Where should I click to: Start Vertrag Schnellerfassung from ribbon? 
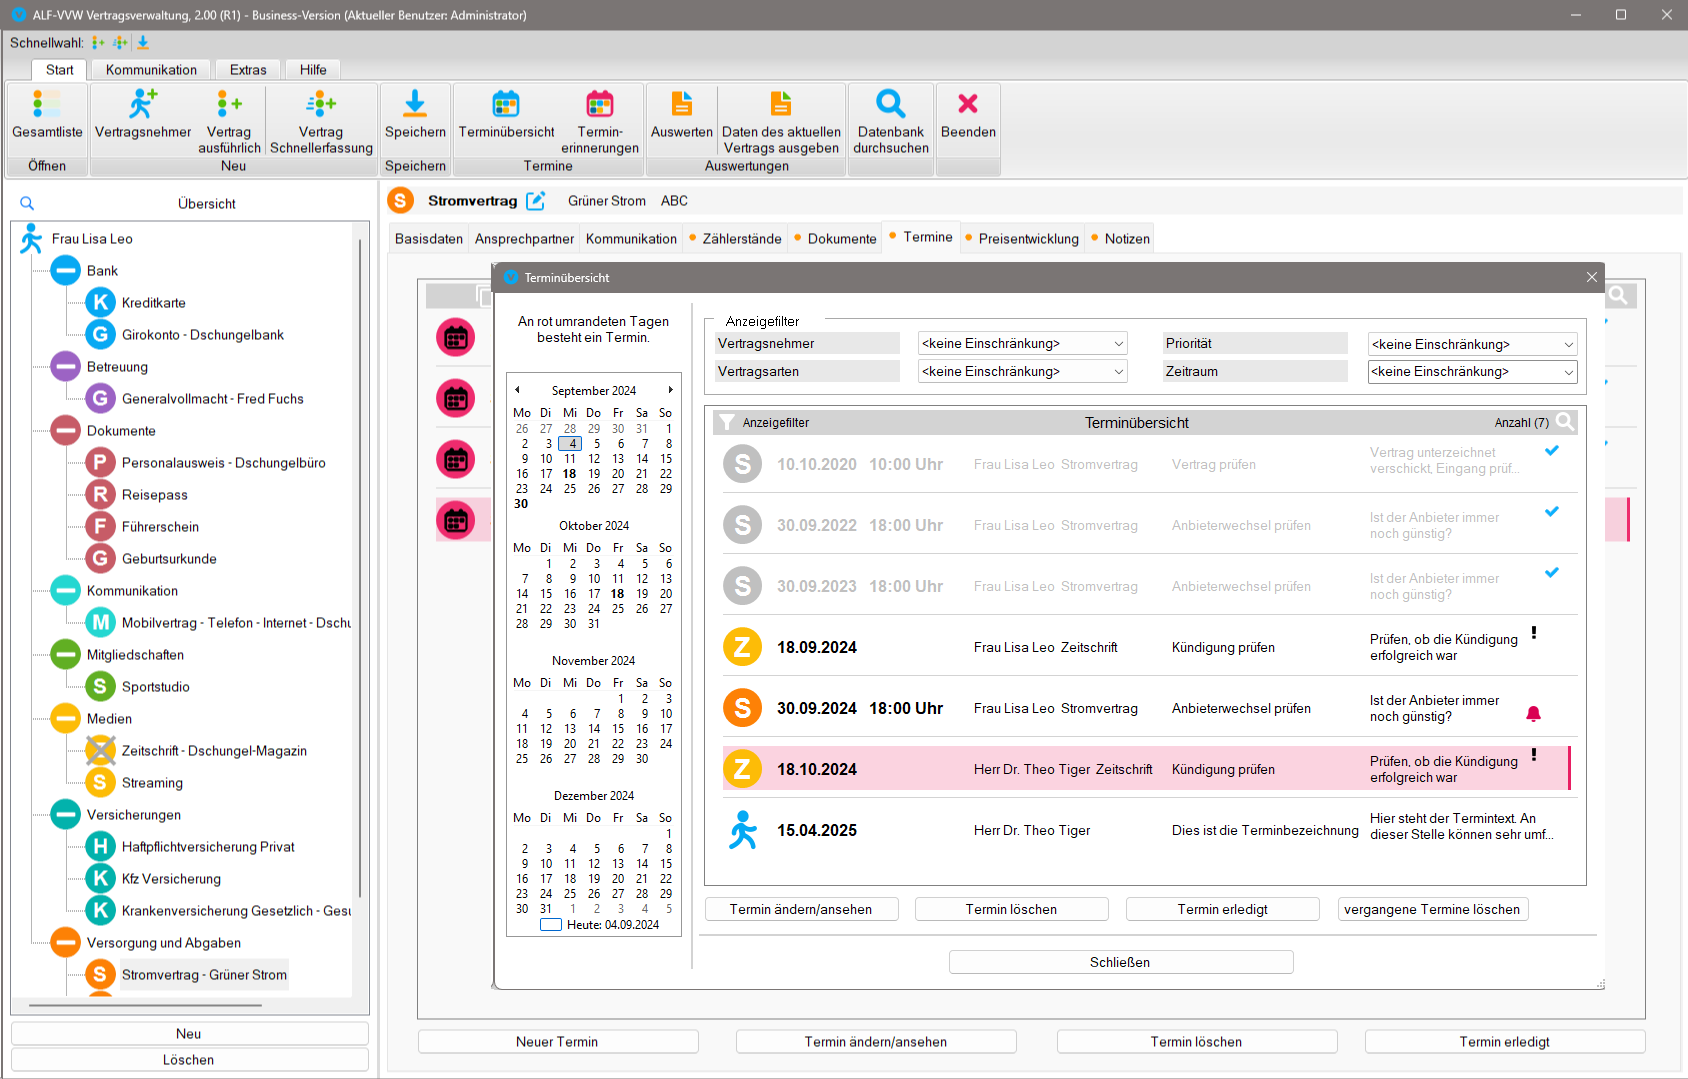coord(321,104)
